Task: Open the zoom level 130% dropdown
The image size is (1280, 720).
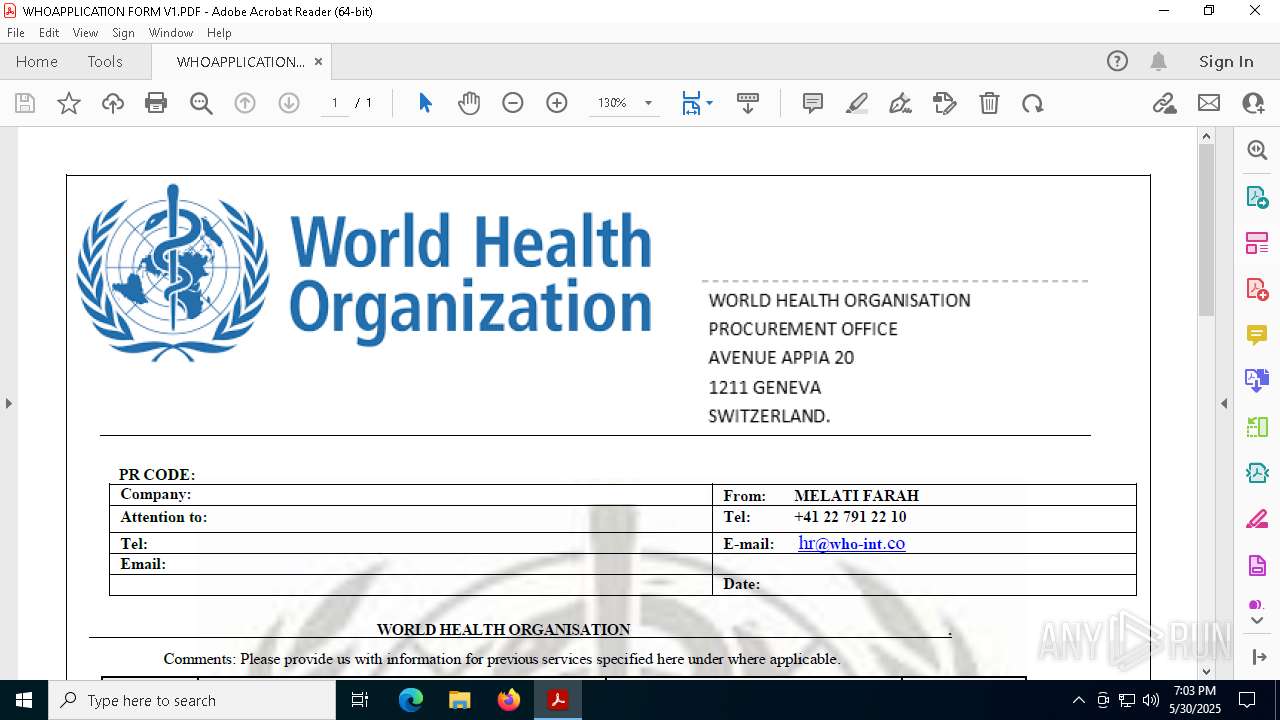Action: point(648,103)
